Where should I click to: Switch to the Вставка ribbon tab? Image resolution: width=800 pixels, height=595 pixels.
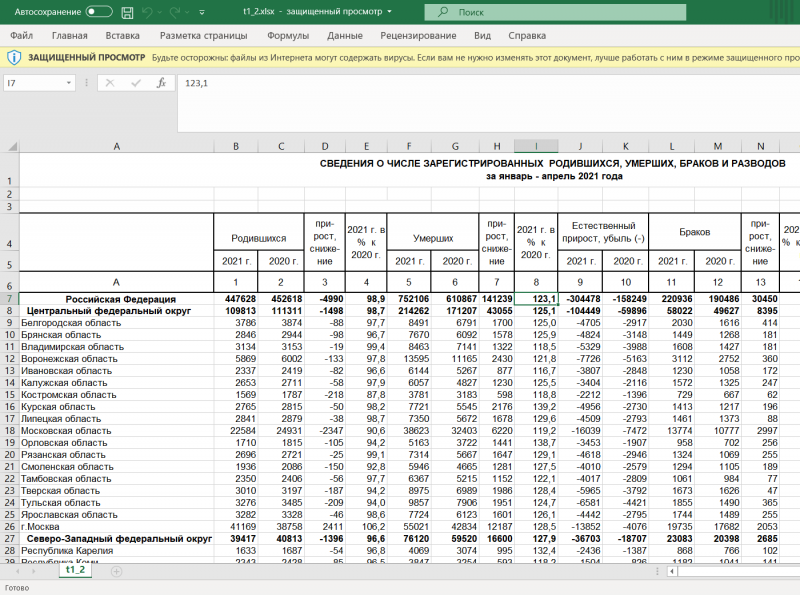(122, 36)
